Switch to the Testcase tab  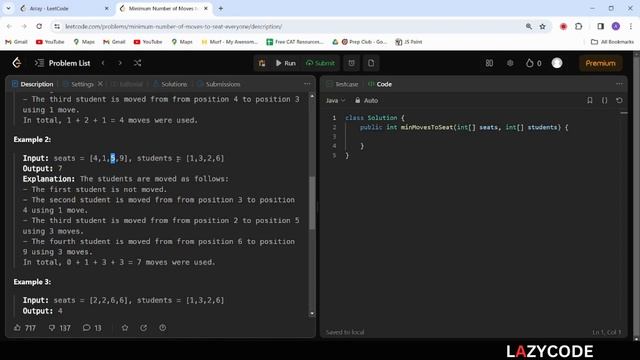(x=342, y=84)
